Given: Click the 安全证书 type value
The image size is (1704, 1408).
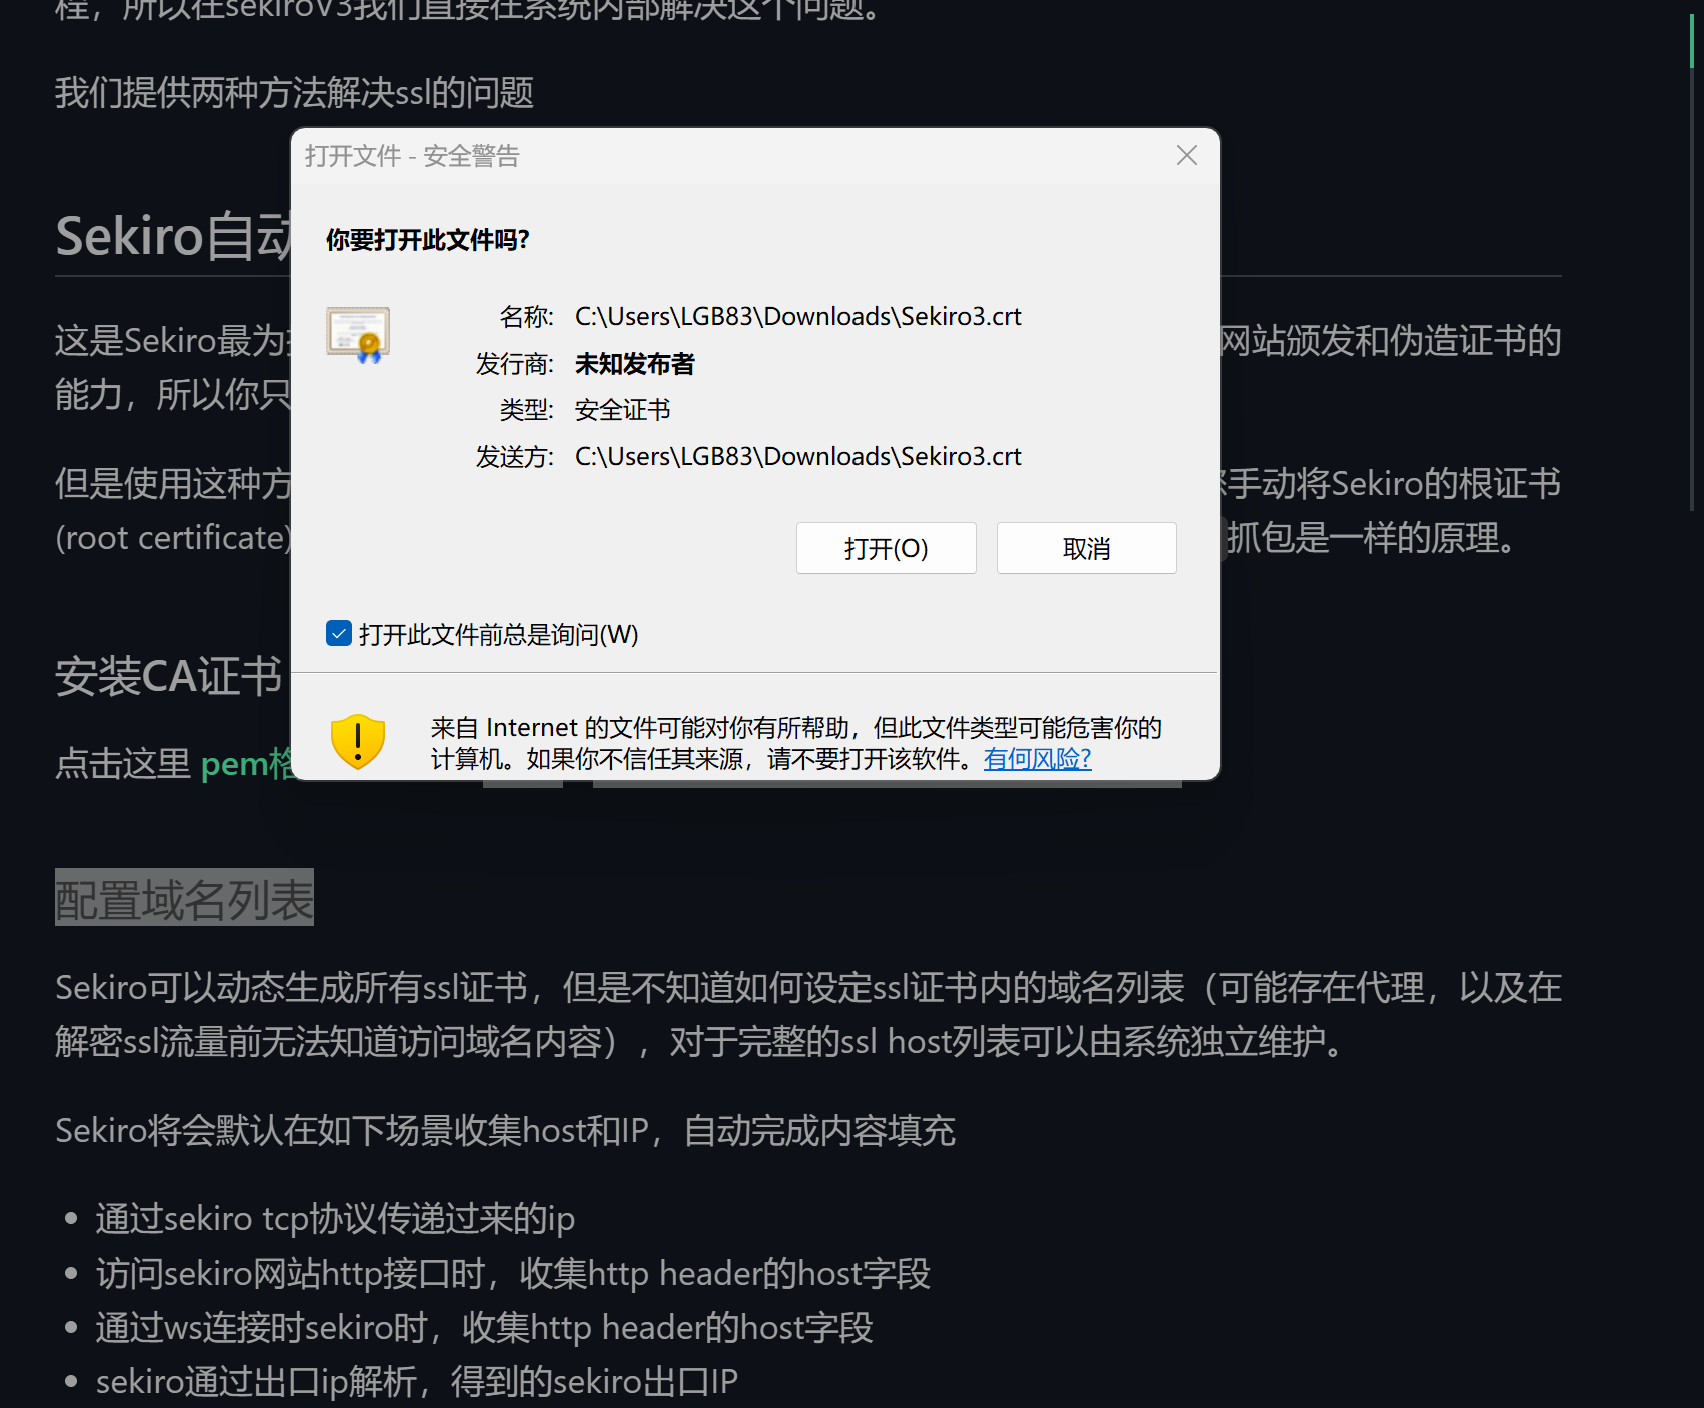Looking at the screenshot, I should pyautogui.click(x=622, y=410).
